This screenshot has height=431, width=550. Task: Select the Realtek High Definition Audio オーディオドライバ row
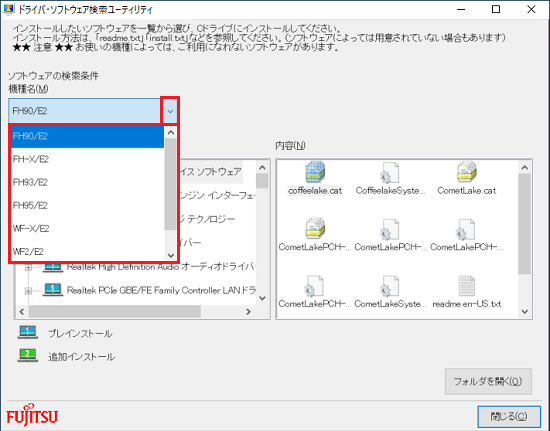[160, 267]
